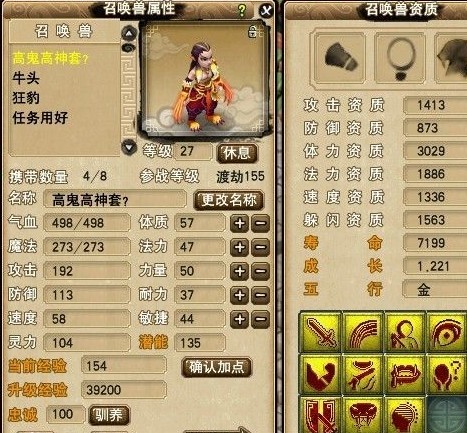This screenshot has height=433, width=467.
Task: Click the 休息 button
Action: coord(237,153)
